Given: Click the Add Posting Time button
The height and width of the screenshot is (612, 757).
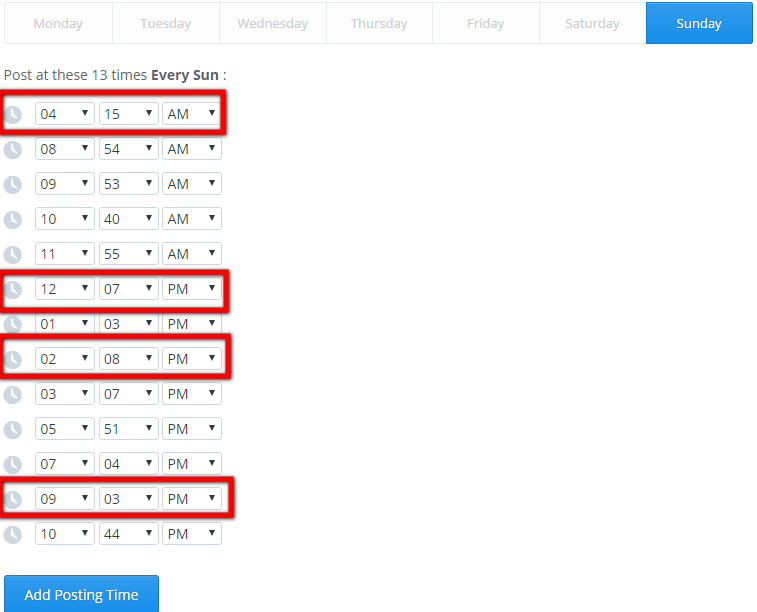Looking at the screenshot, I should coord(81,594).
